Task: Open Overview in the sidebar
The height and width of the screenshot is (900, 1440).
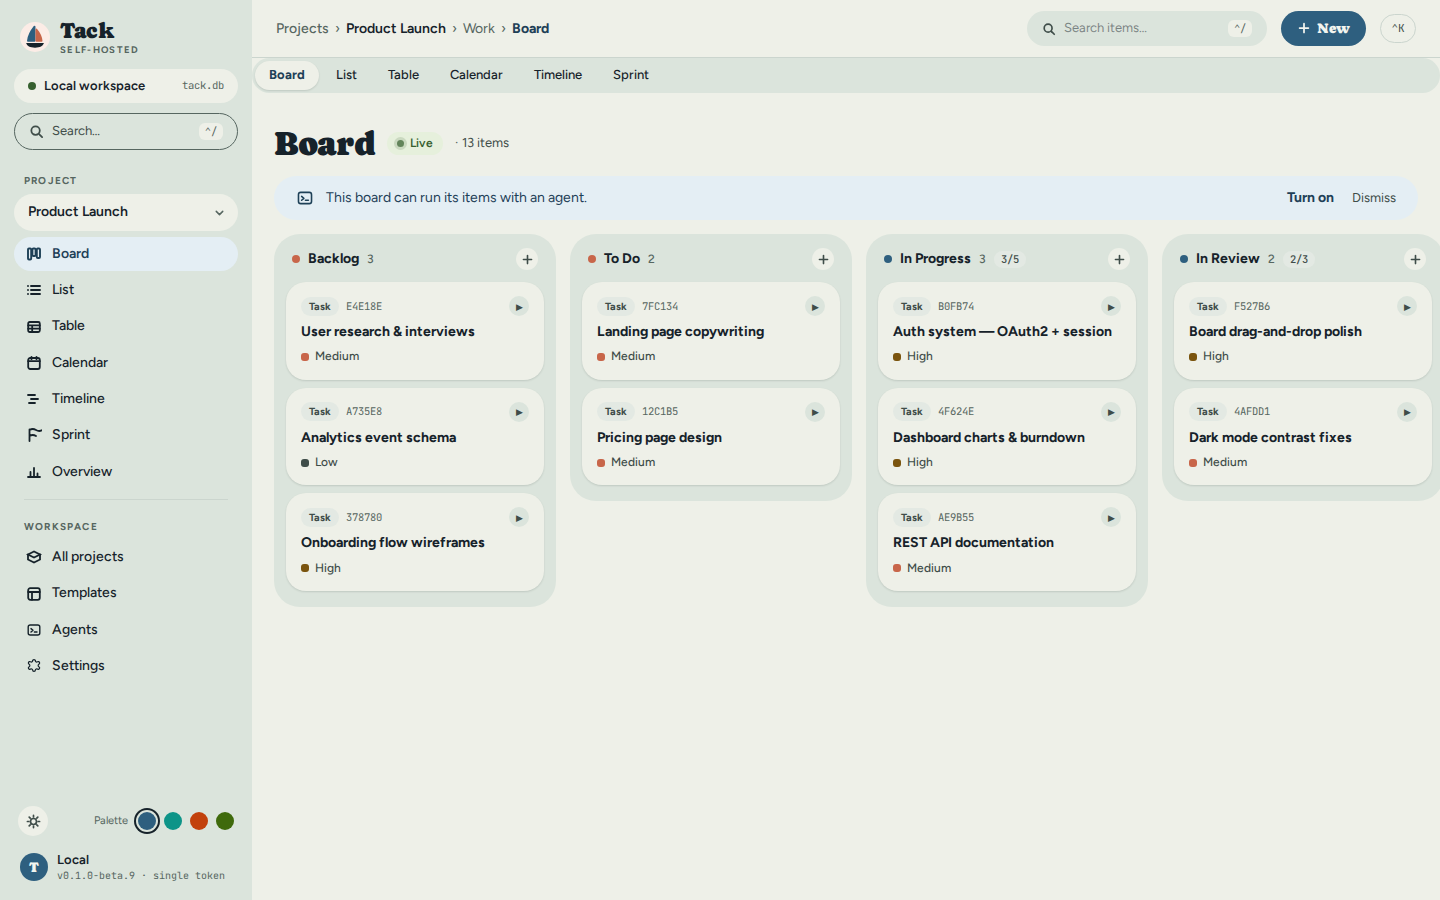Action: pos(126,472)
